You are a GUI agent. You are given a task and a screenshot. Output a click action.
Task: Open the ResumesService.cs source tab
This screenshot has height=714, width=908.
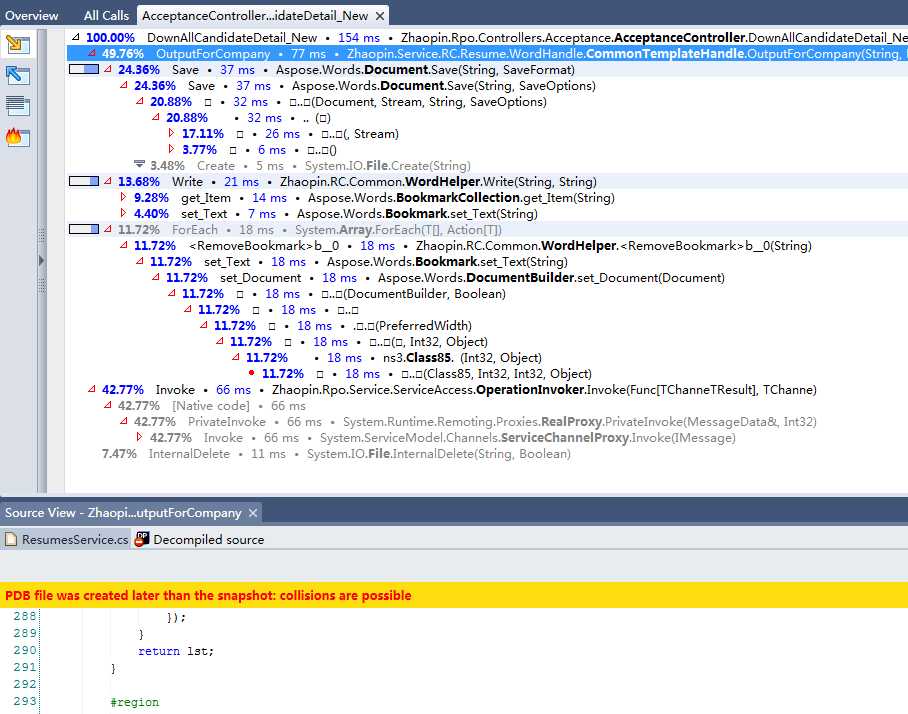[67, 540]
